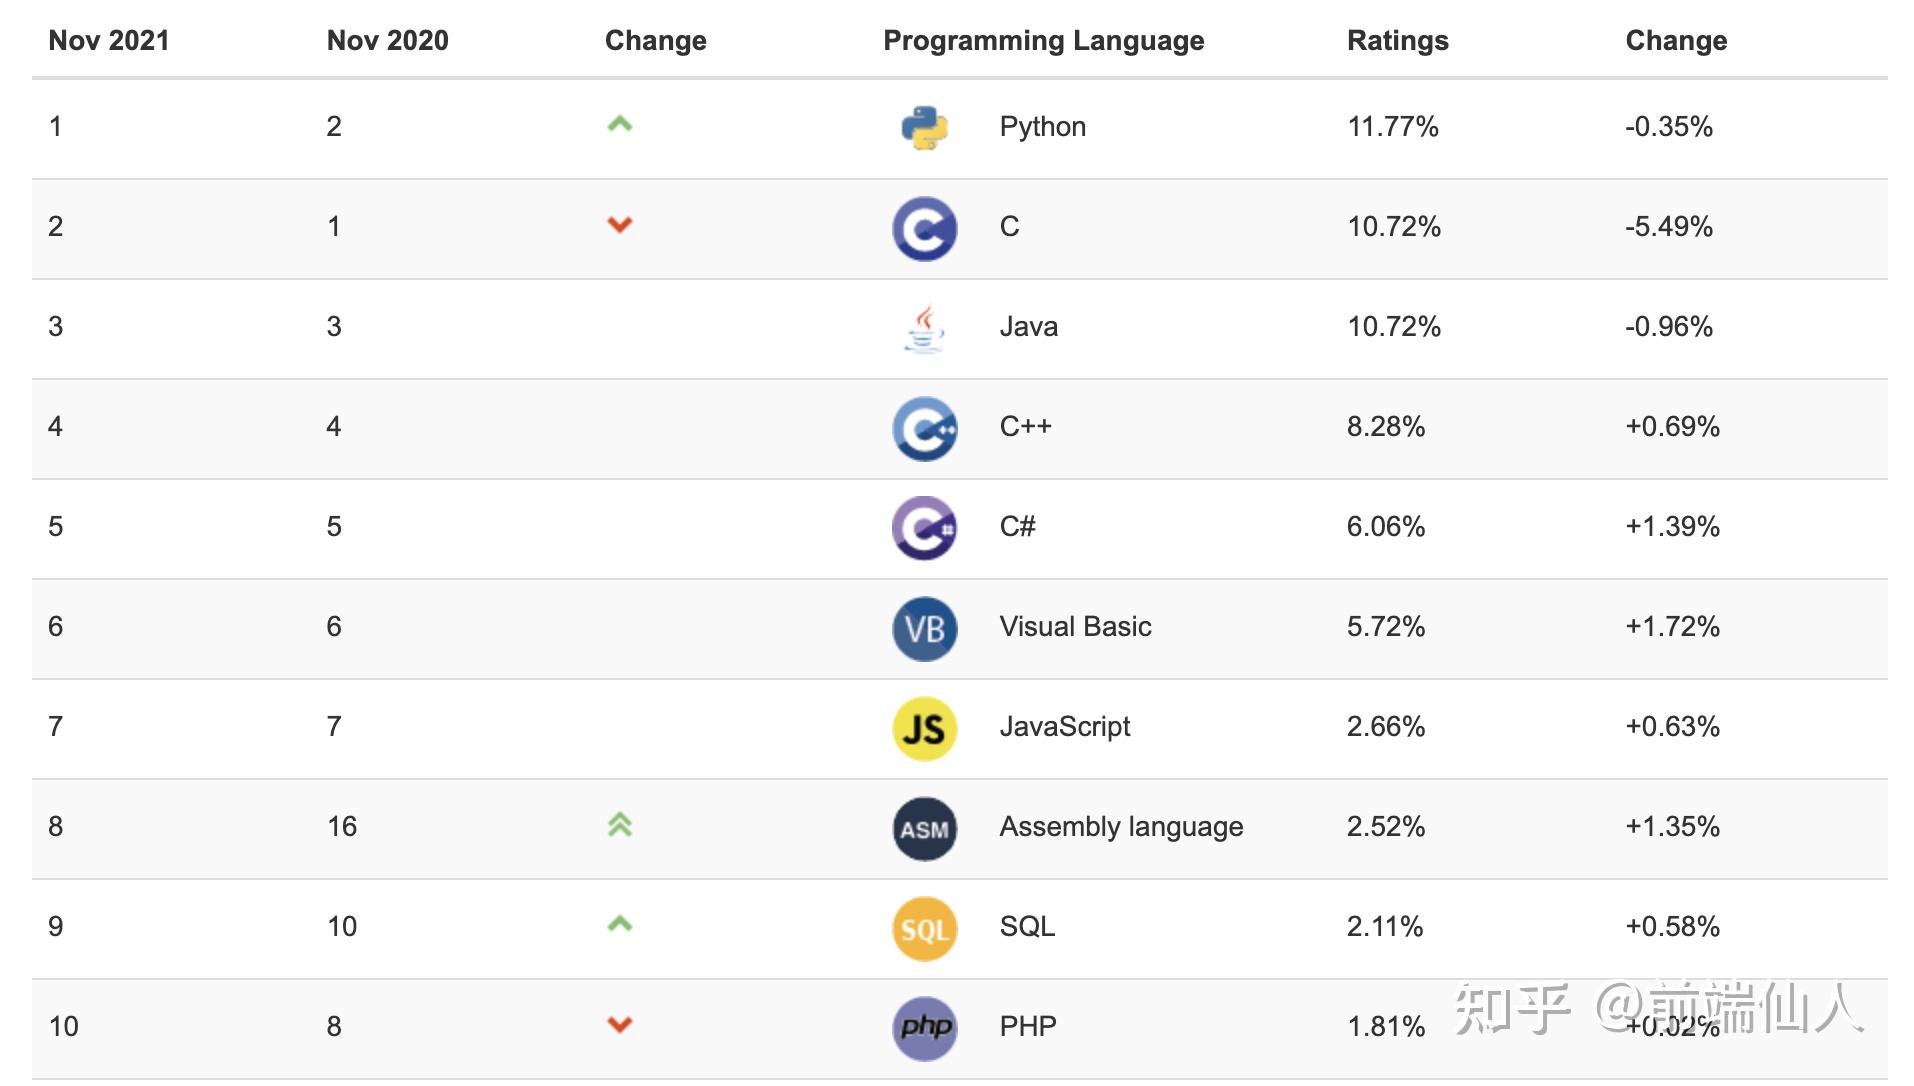This screenshot has height=1086, width=1914.
Task: Click the C++ logo icon
Action: [x=924, y=428]
